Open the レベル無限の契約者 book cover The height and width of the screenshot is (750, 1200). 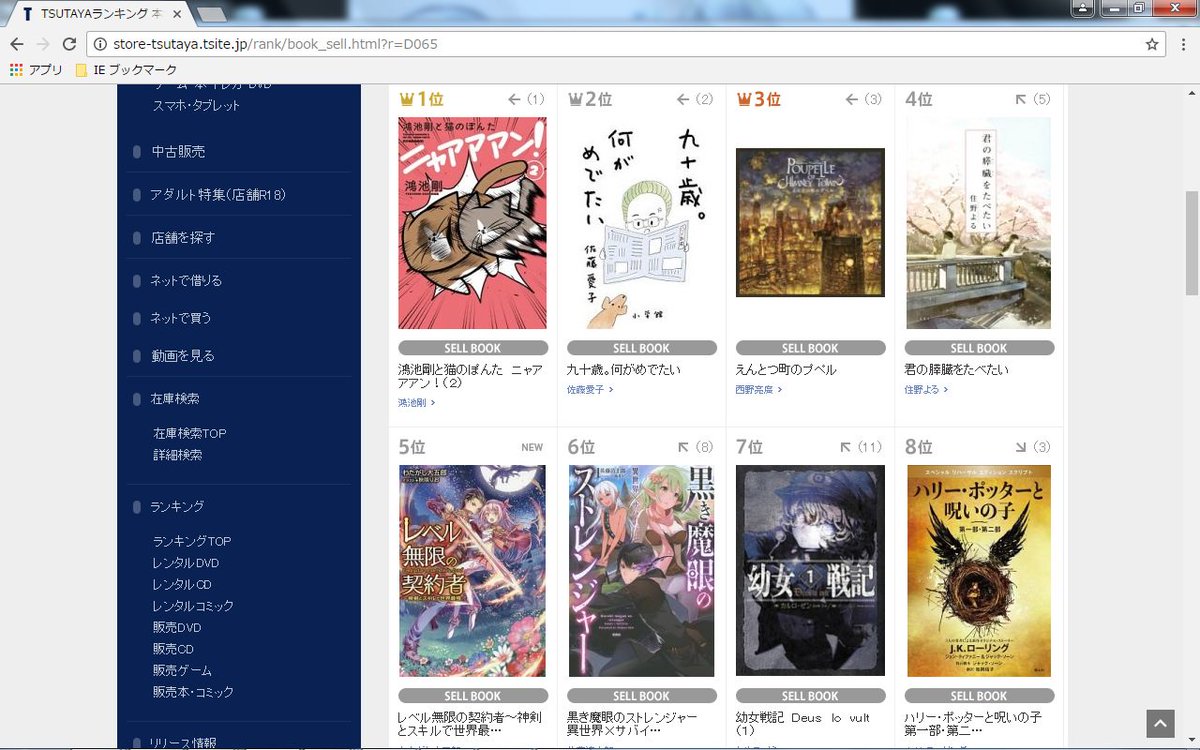point(472,571)
